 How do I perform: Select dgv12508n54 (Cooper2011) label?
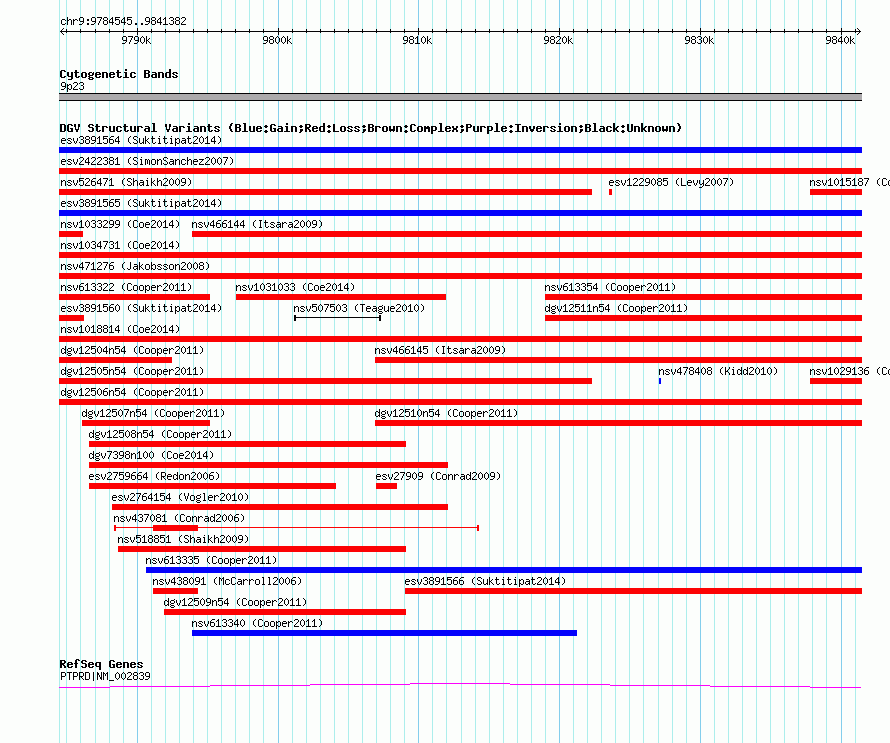pyautogui.click(x=160, y=434)
